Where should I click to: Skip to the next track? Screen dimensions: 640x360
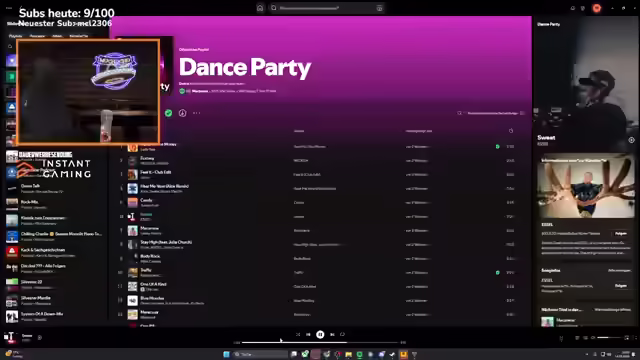coord(332,334)
